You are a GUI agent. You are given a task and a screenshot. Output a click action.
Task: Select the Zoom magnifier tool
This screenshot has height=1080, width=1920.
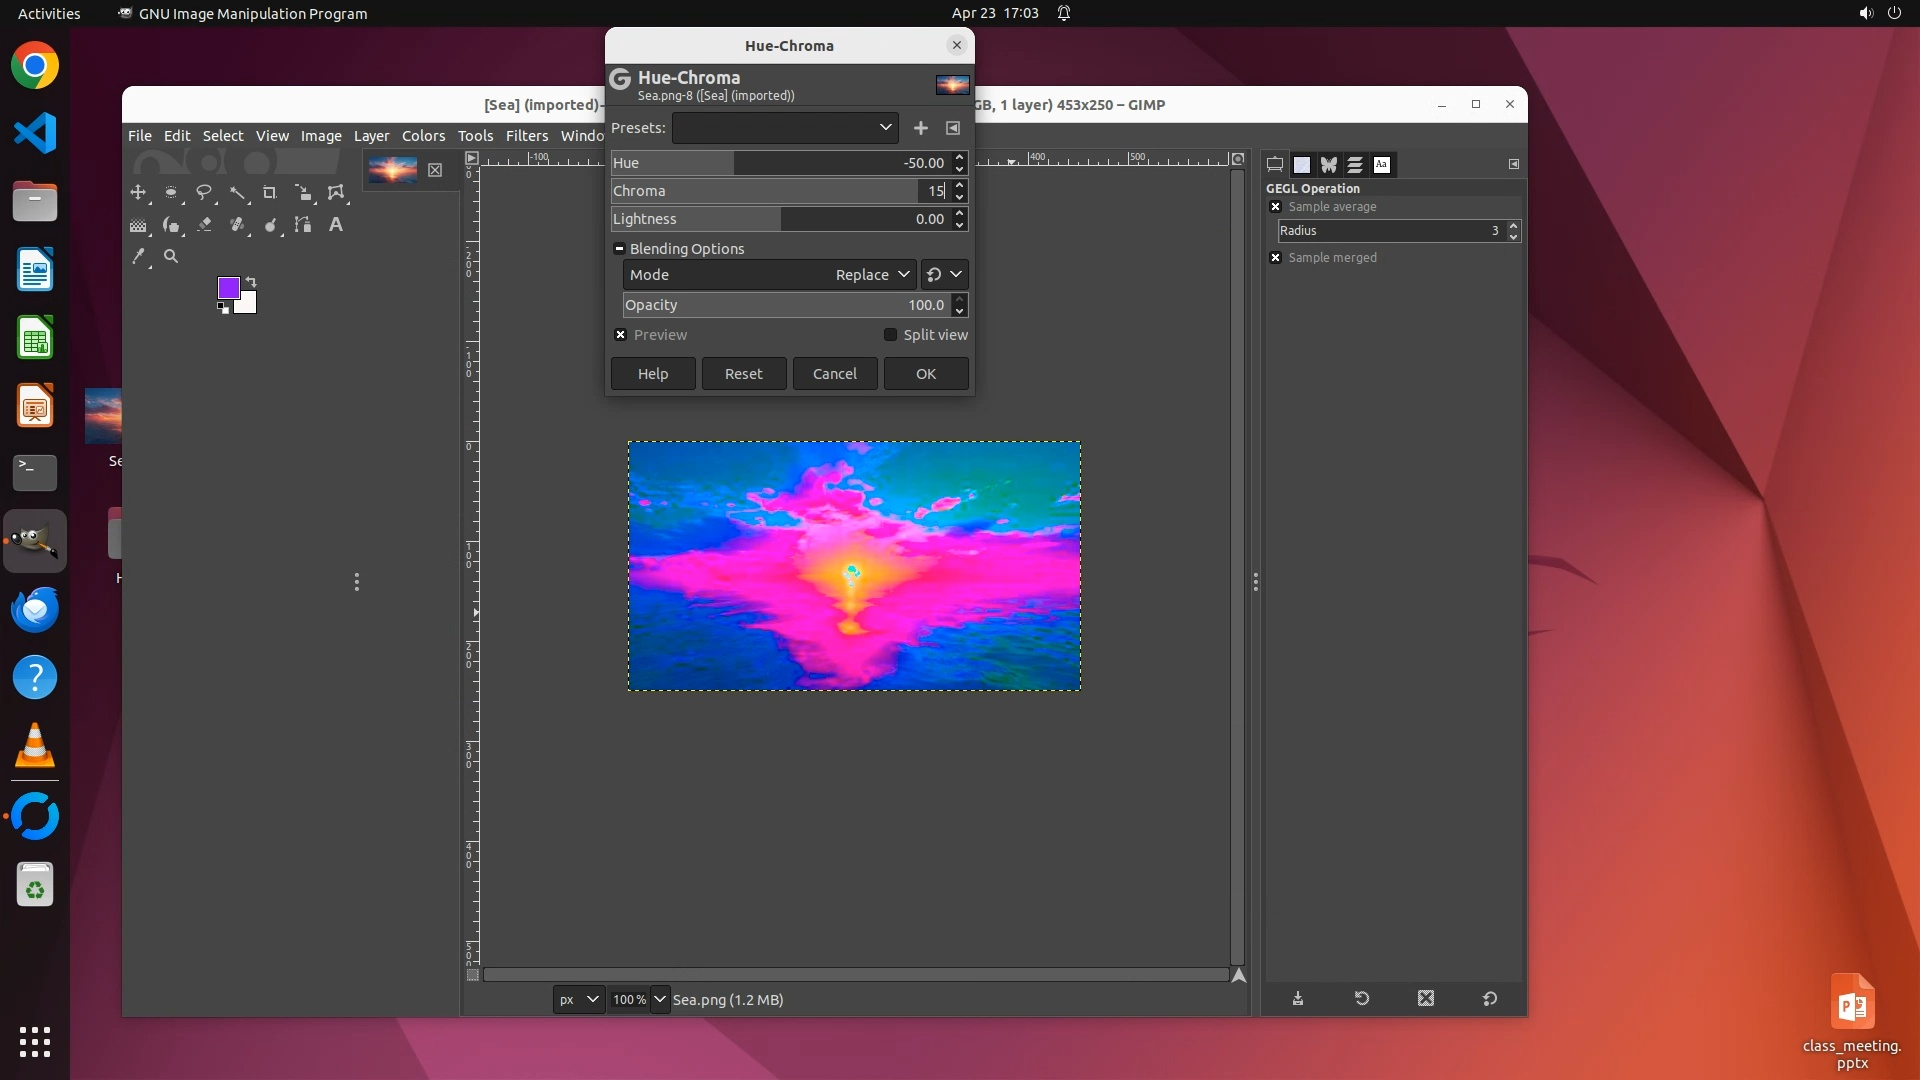point(171,257)
